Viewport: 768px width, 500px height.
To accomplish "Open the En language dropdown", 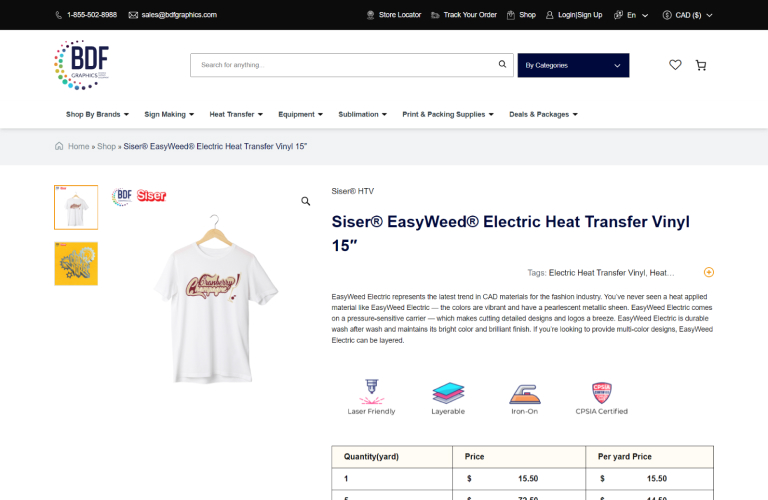I will (x=631, y=15).
